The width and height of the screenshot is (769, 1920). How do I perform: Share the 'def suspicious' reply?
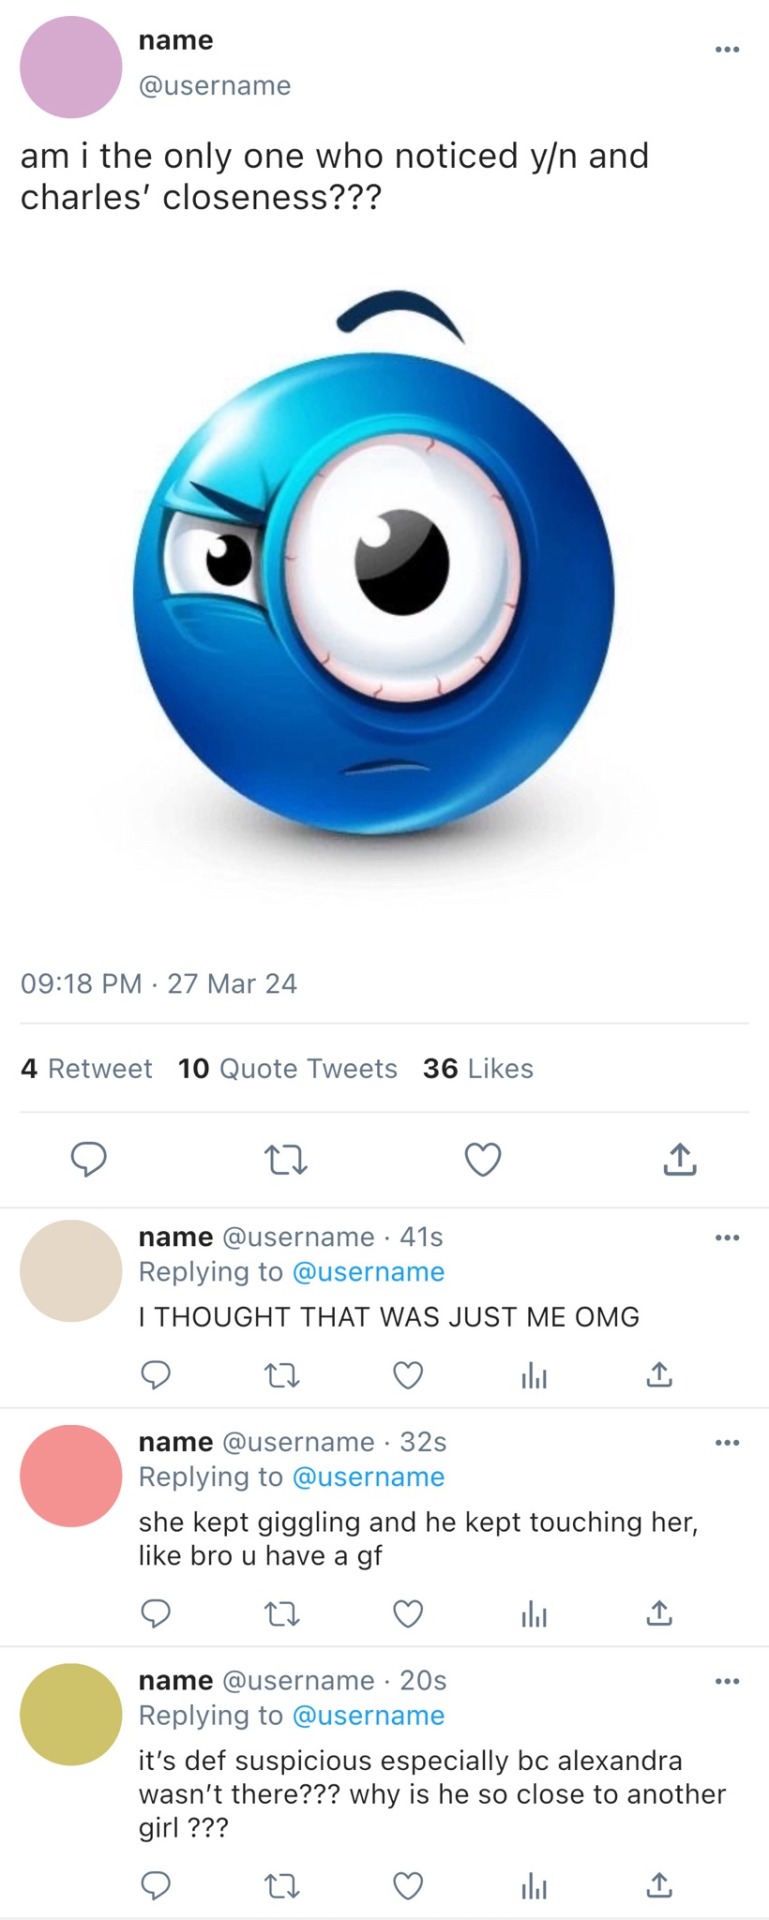(658, 1887)
